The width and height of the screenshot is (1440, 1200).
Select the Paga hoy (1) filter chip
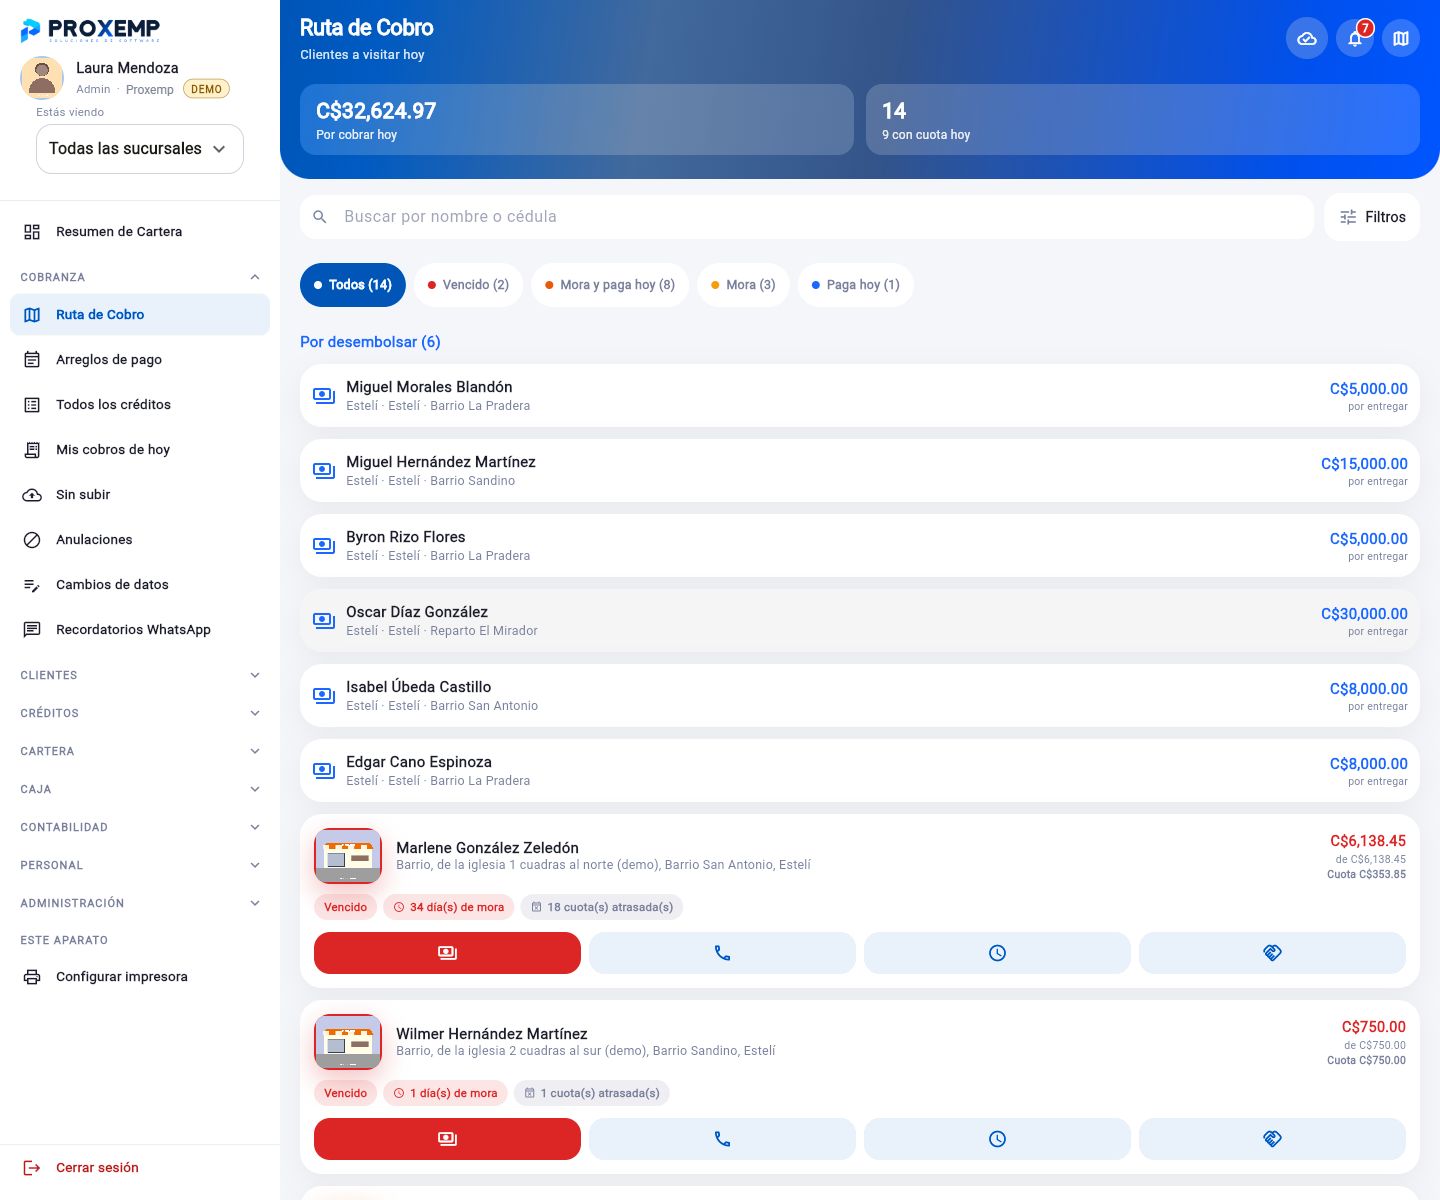(x=855, y=285)
